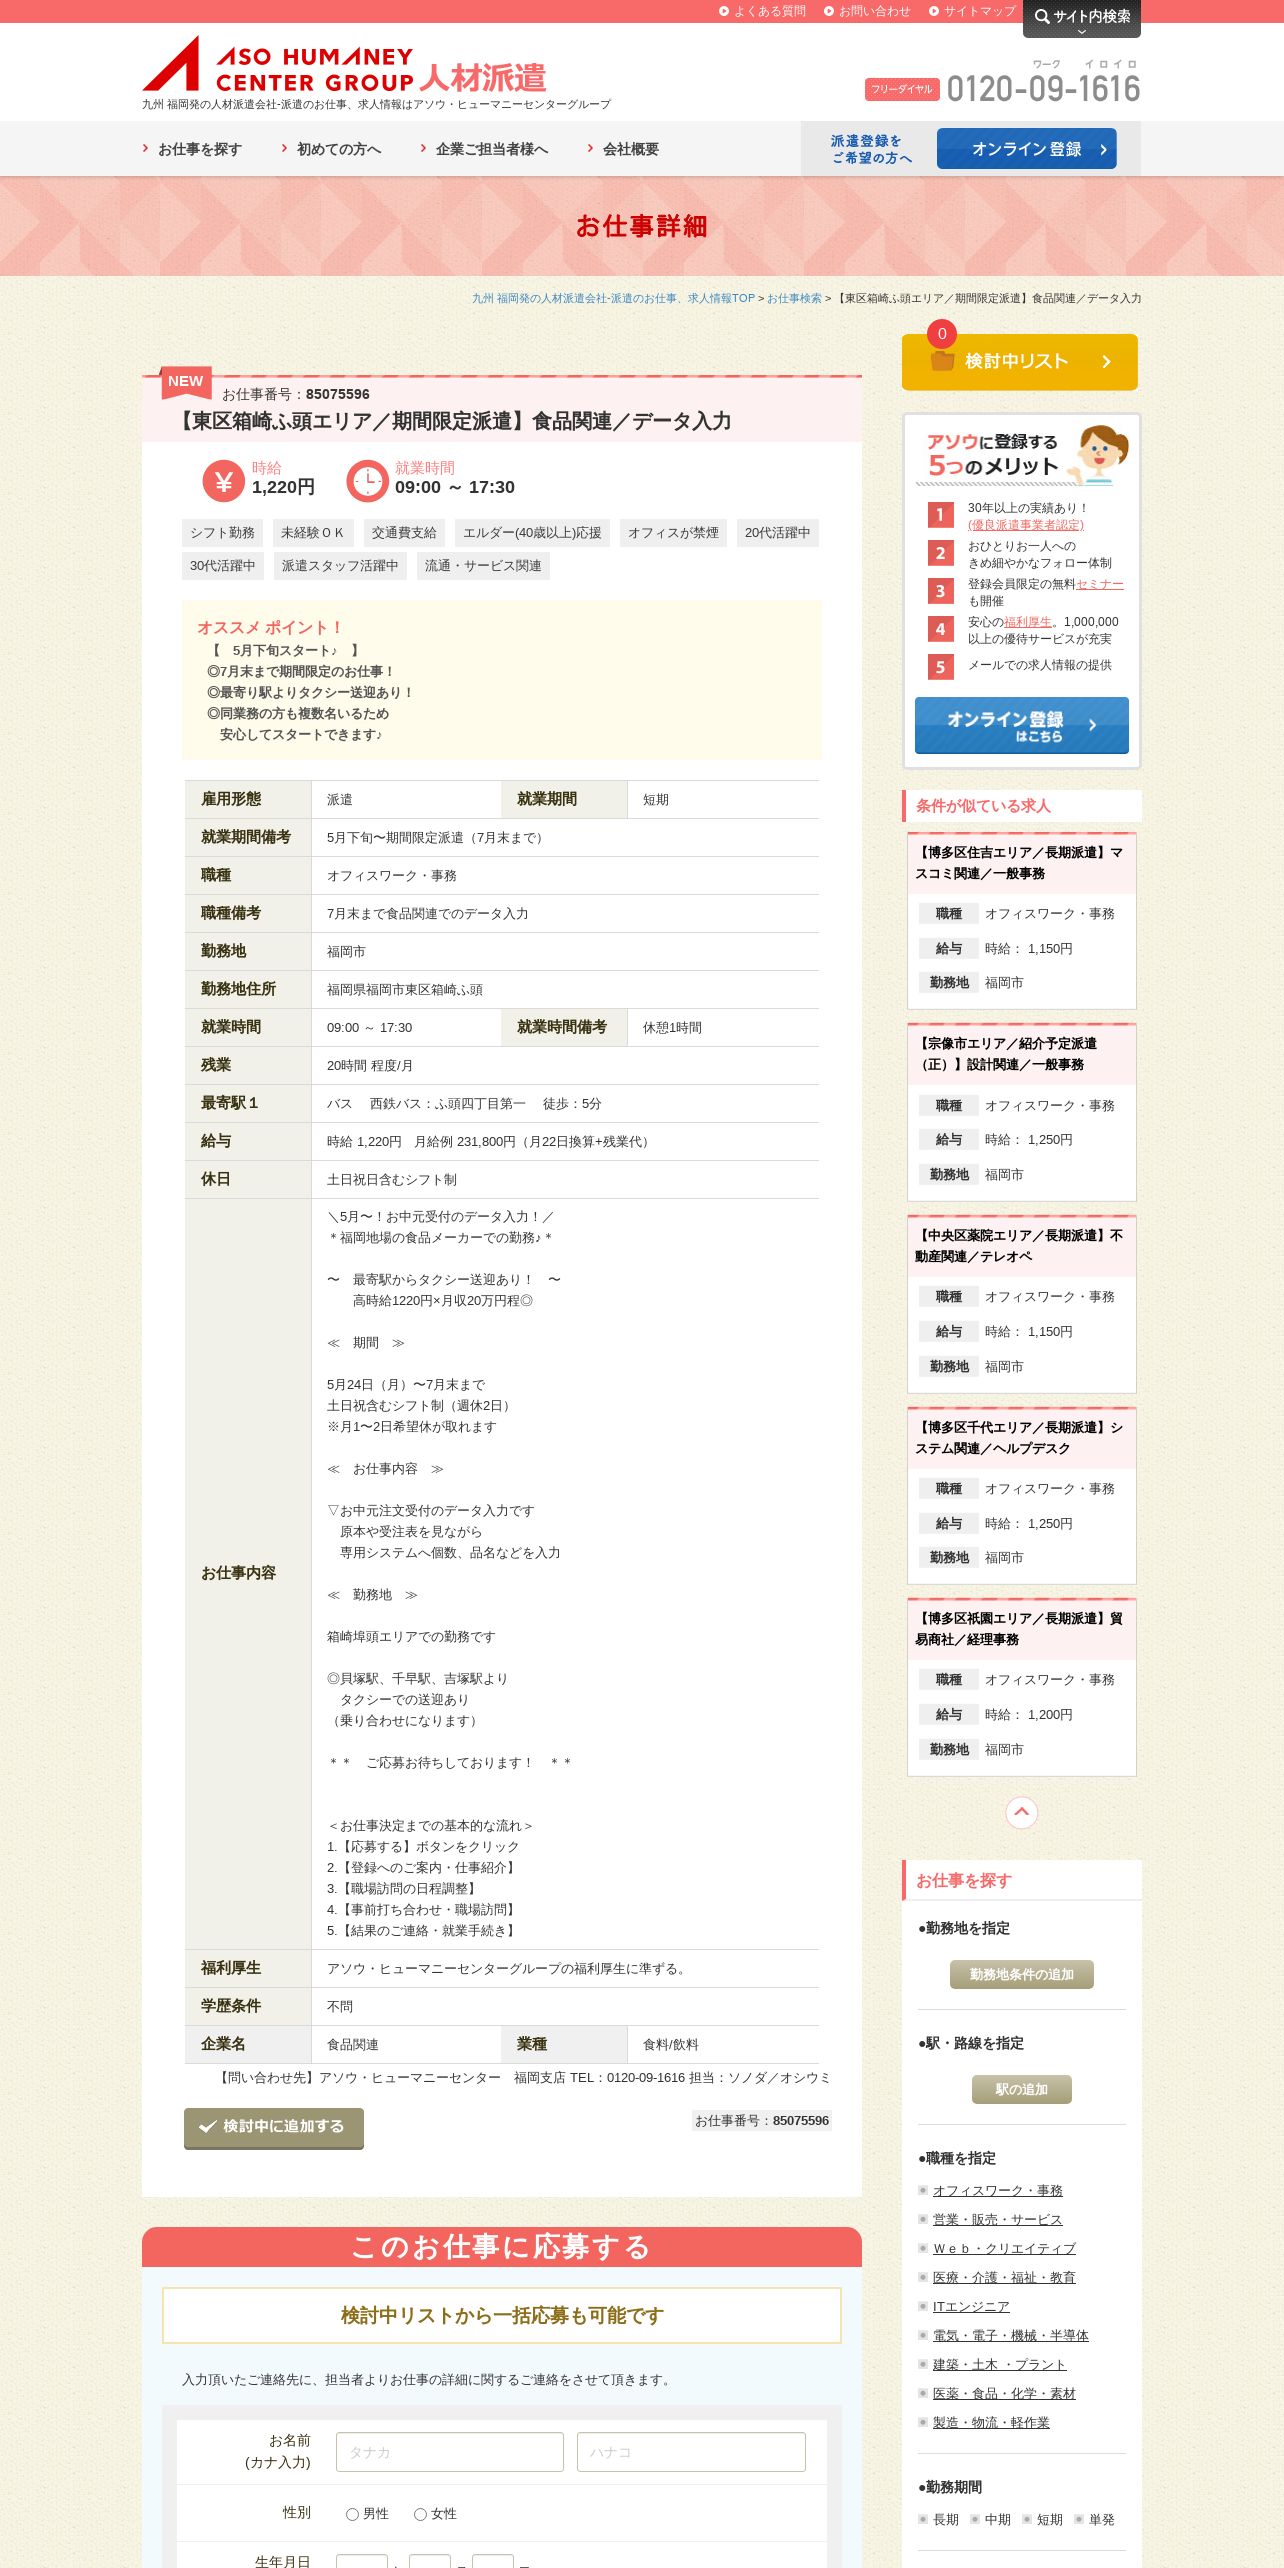1284x2568 pixels.
Task: Open お問い合わせ in the top bar
Action: point(867,11)
